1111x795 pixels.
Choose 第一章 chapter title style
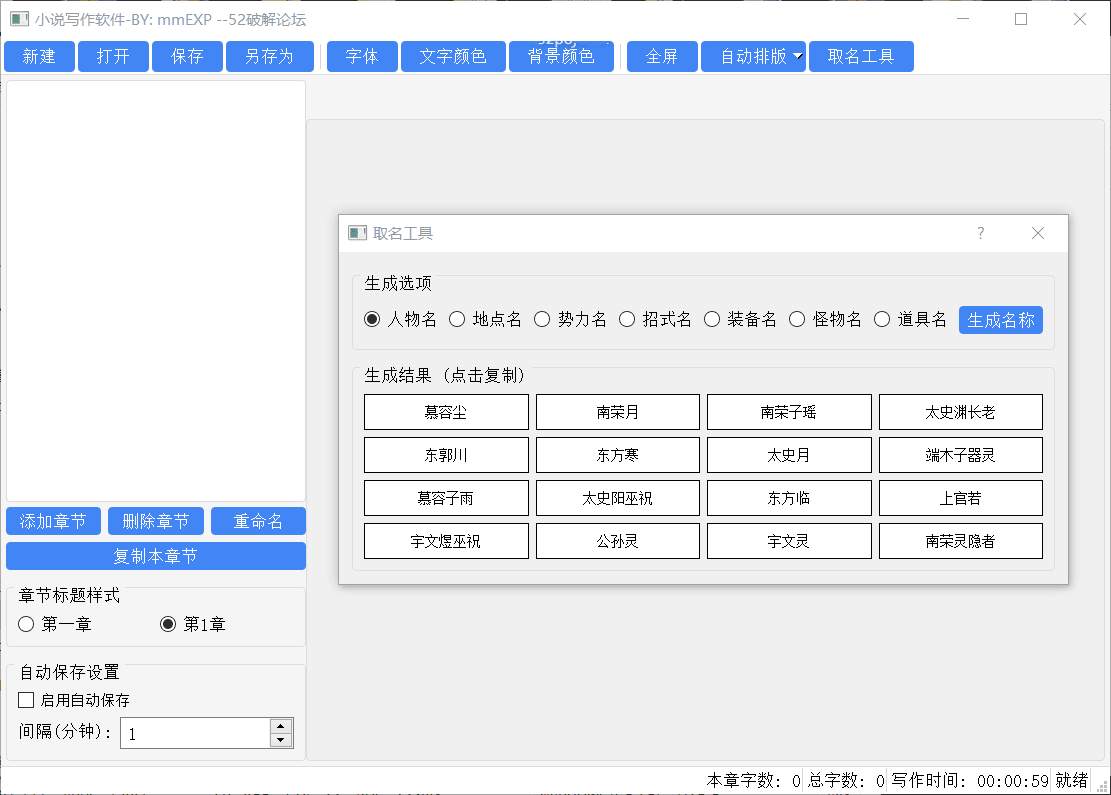point(26,625)
